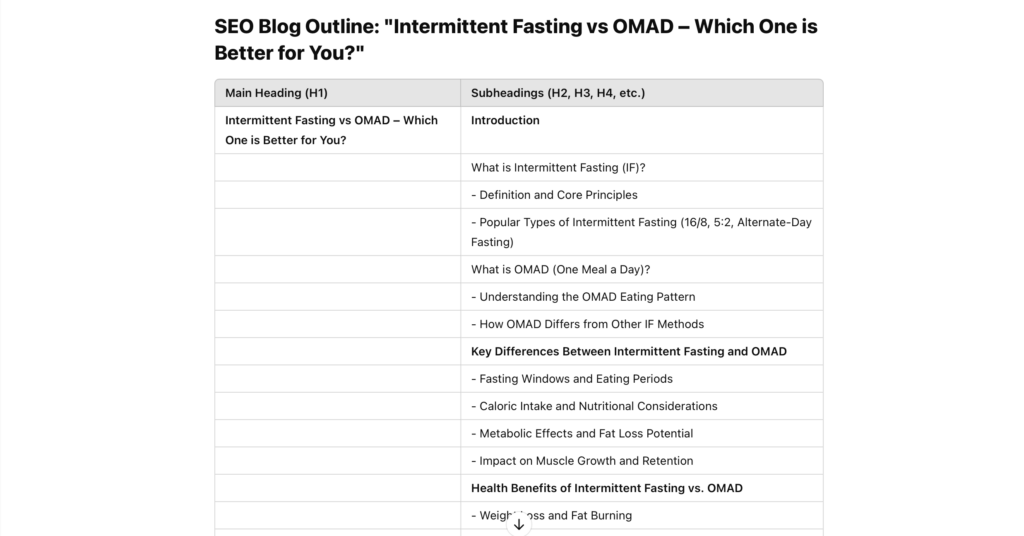Click 'Key Differences Between Intermittent Fasting and OMAD'
Screen dimensions: 1024x536
coord(628,352)
